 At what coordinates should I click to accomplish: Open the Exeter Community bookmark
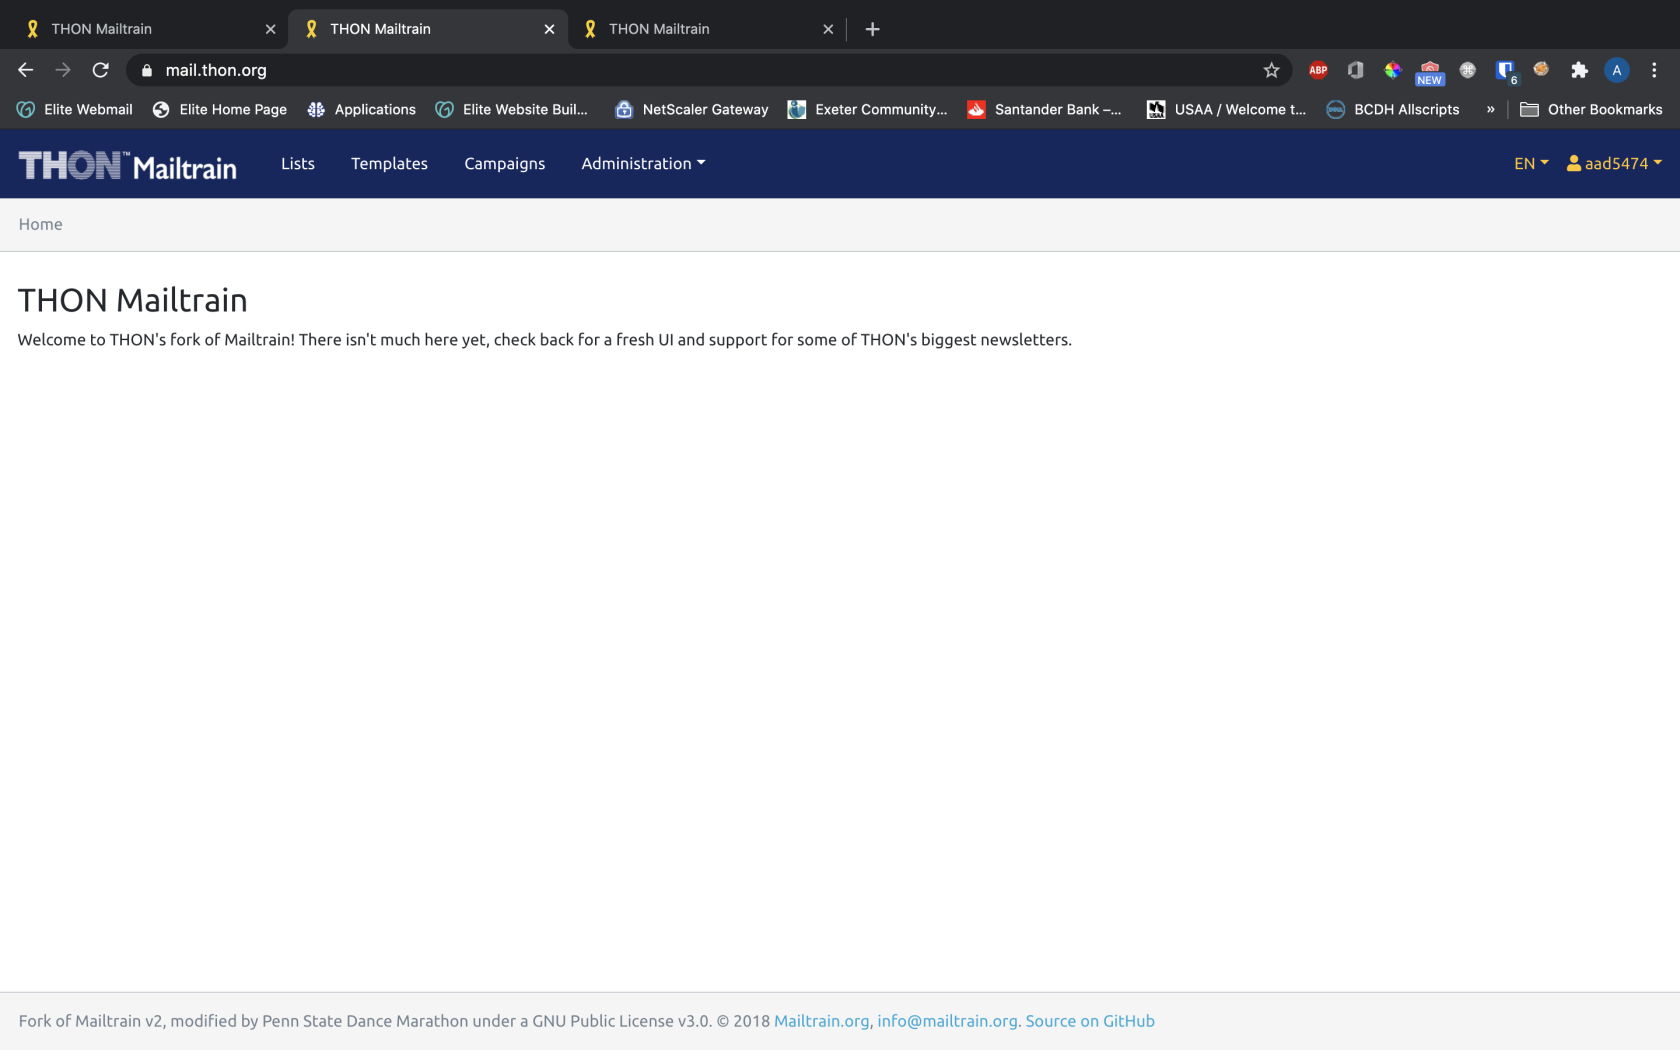pyautogui.click(x=867, y=109)
